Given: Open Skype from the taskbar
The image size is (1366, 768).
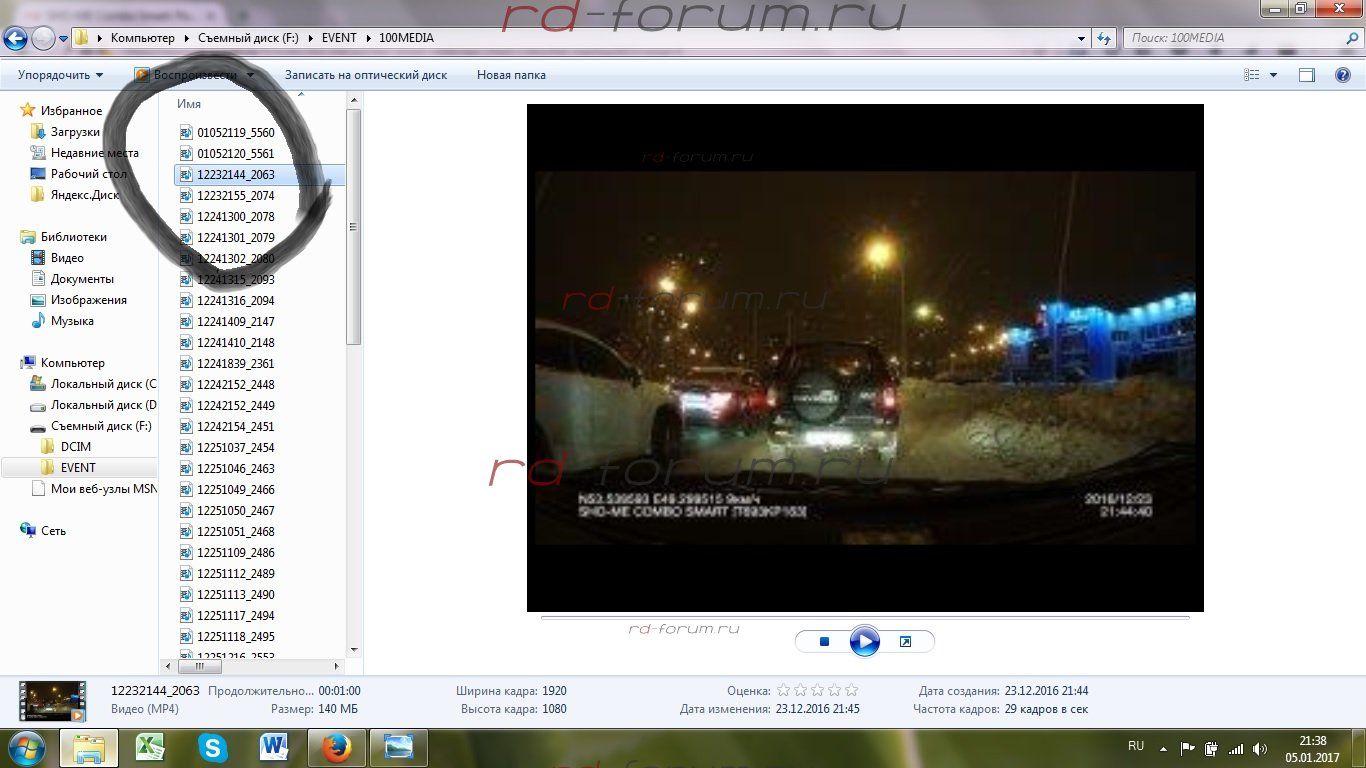Looking at the screenshot, I should [212, 748].
